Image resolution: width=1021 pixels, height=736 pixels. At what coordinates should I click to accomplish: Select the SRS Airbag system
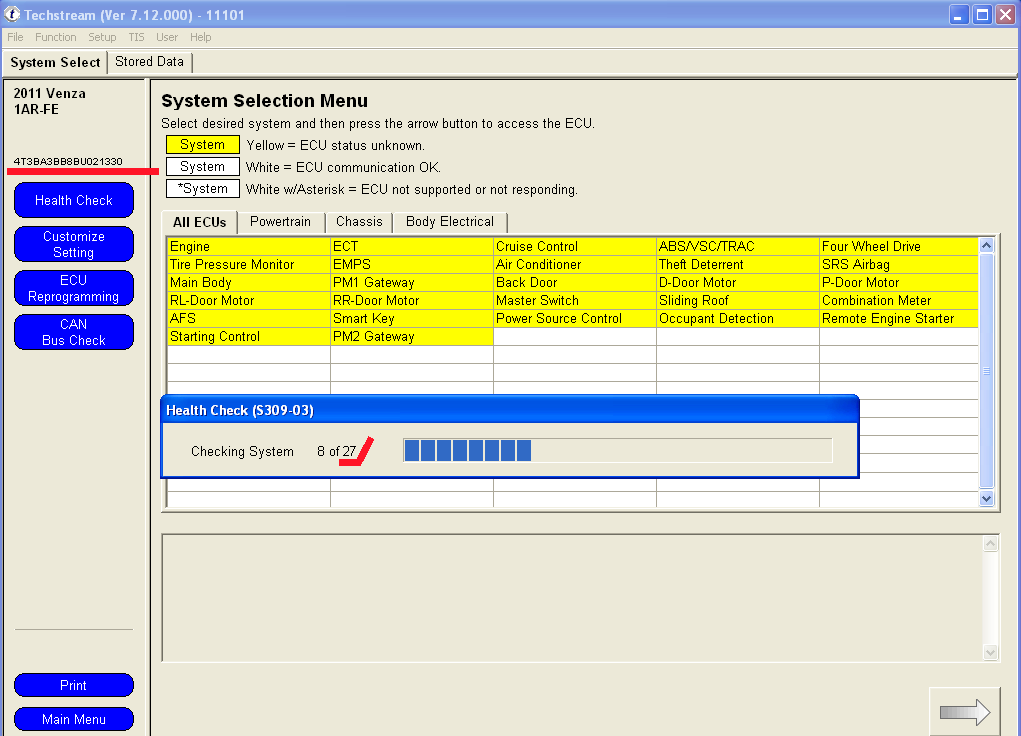click(x=899, y=264)
